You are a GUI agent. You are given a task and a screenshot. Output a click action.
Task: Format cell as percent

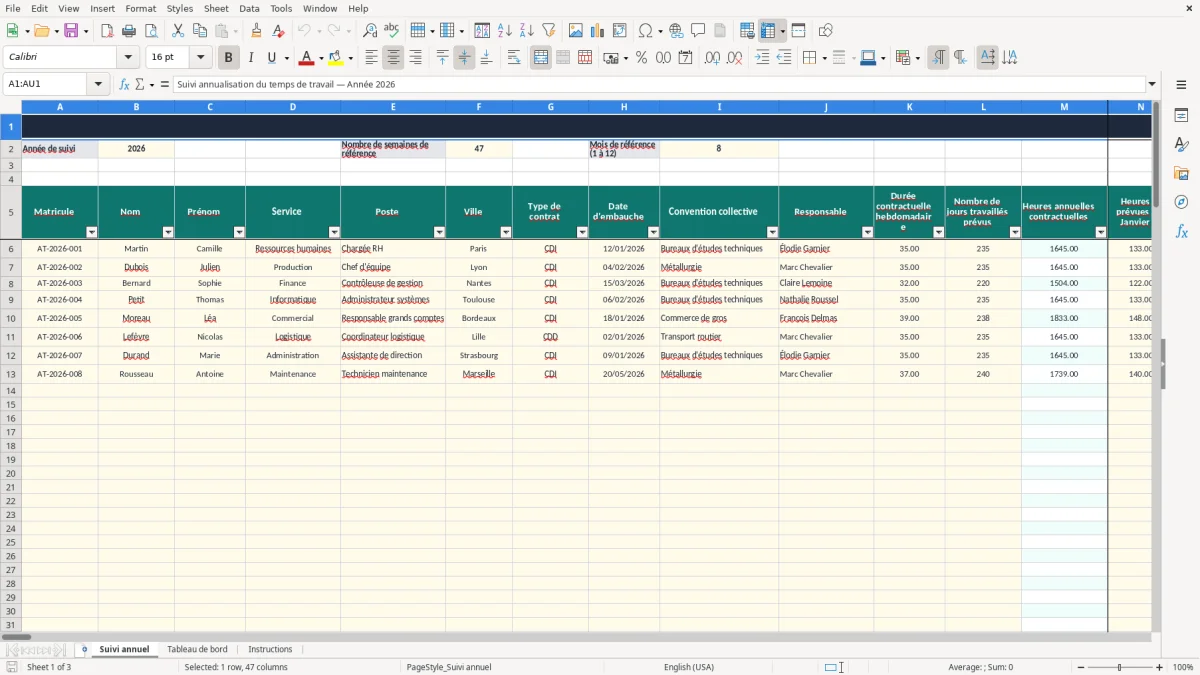(x=642, y=58)
